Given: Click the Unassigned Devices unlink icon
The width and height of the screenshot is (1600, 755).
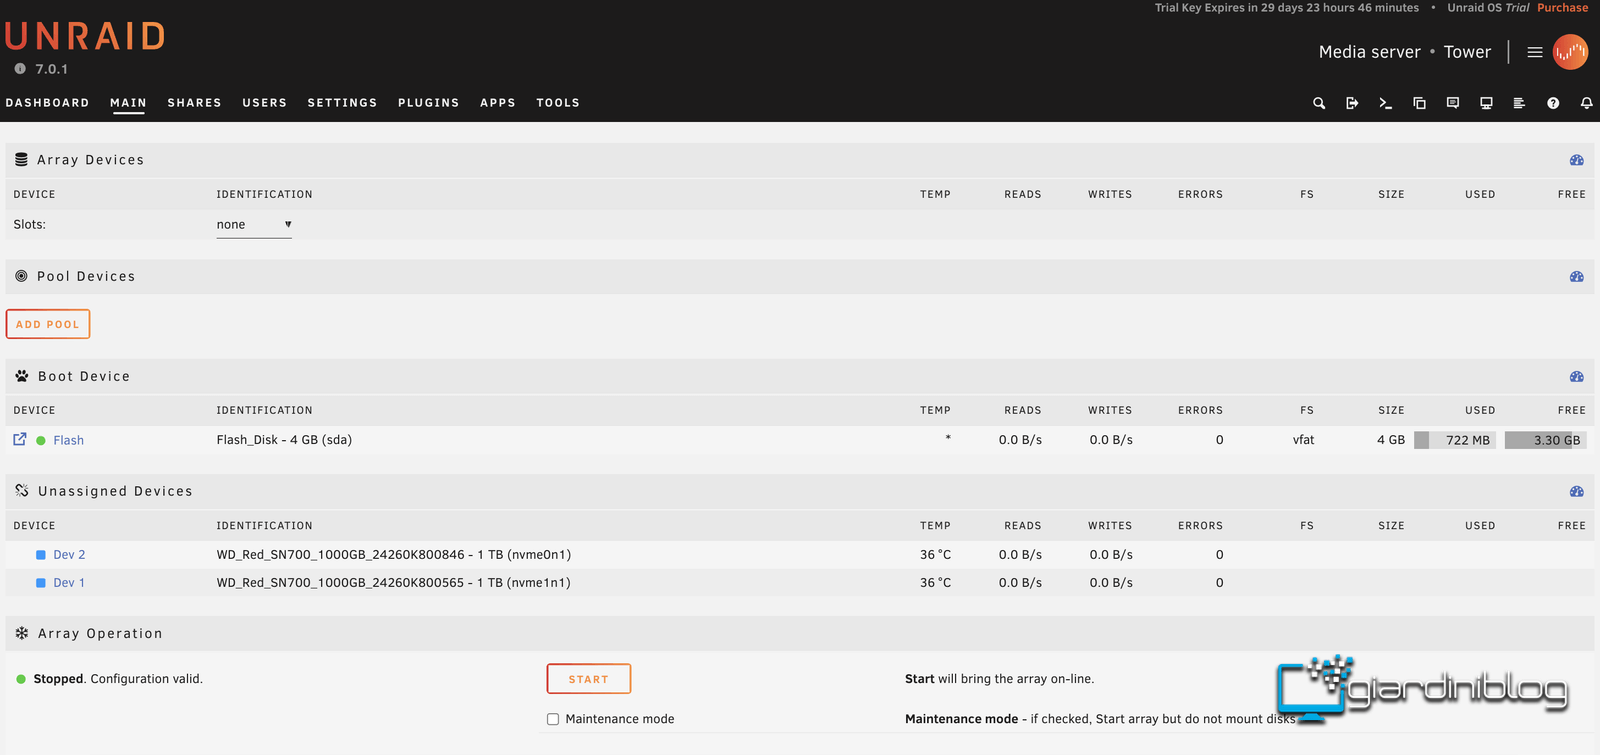Looking at the screenshot, I should pos(22,491).
